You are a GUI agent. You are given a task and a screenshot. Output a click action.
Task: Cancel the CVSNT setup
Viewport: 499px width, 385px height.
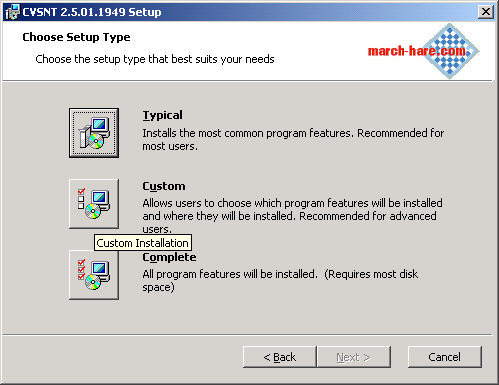445,357
